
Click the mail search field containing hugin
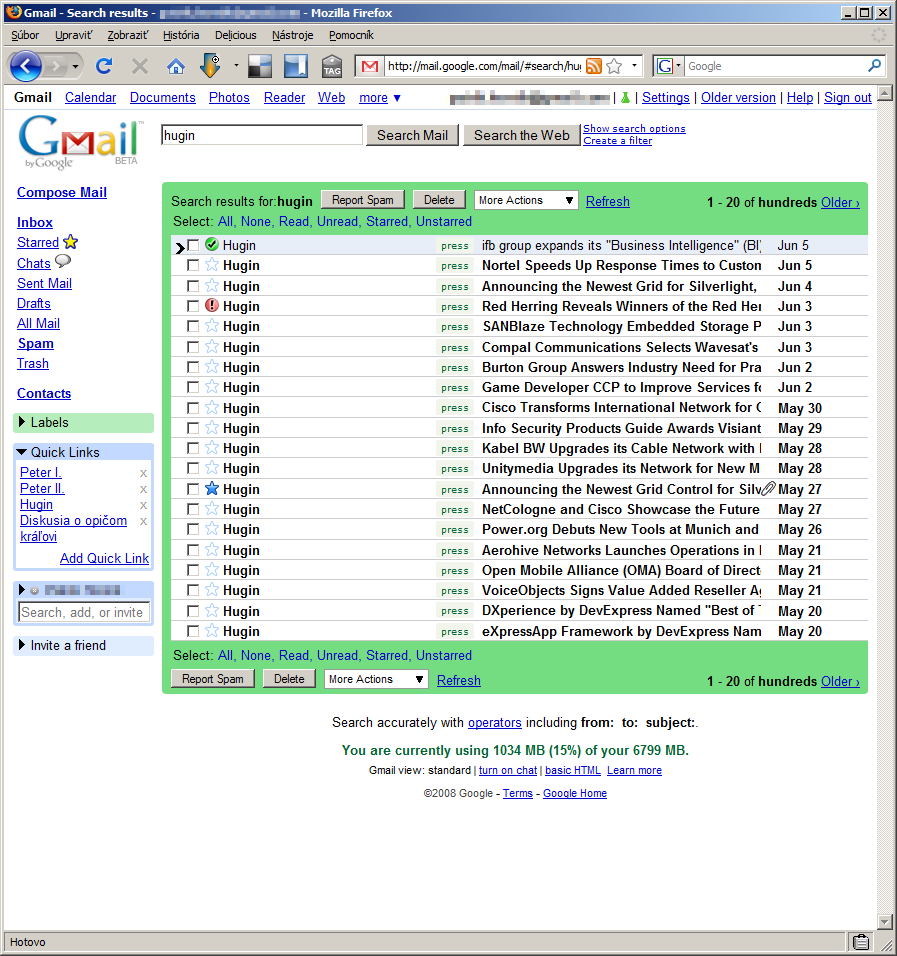click(262, 135)
